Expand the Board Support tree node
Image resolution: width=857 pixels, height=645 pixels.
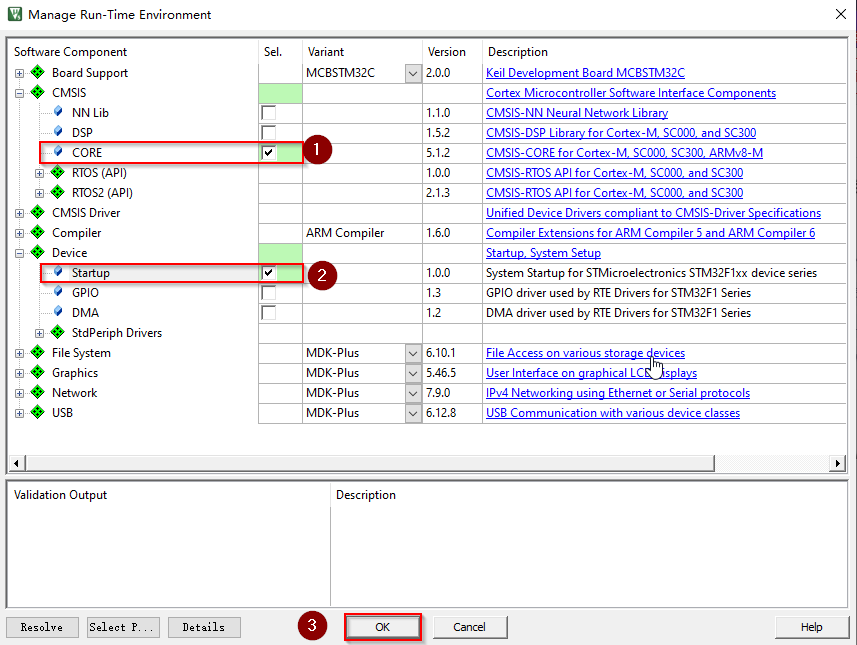click(20, 73)
